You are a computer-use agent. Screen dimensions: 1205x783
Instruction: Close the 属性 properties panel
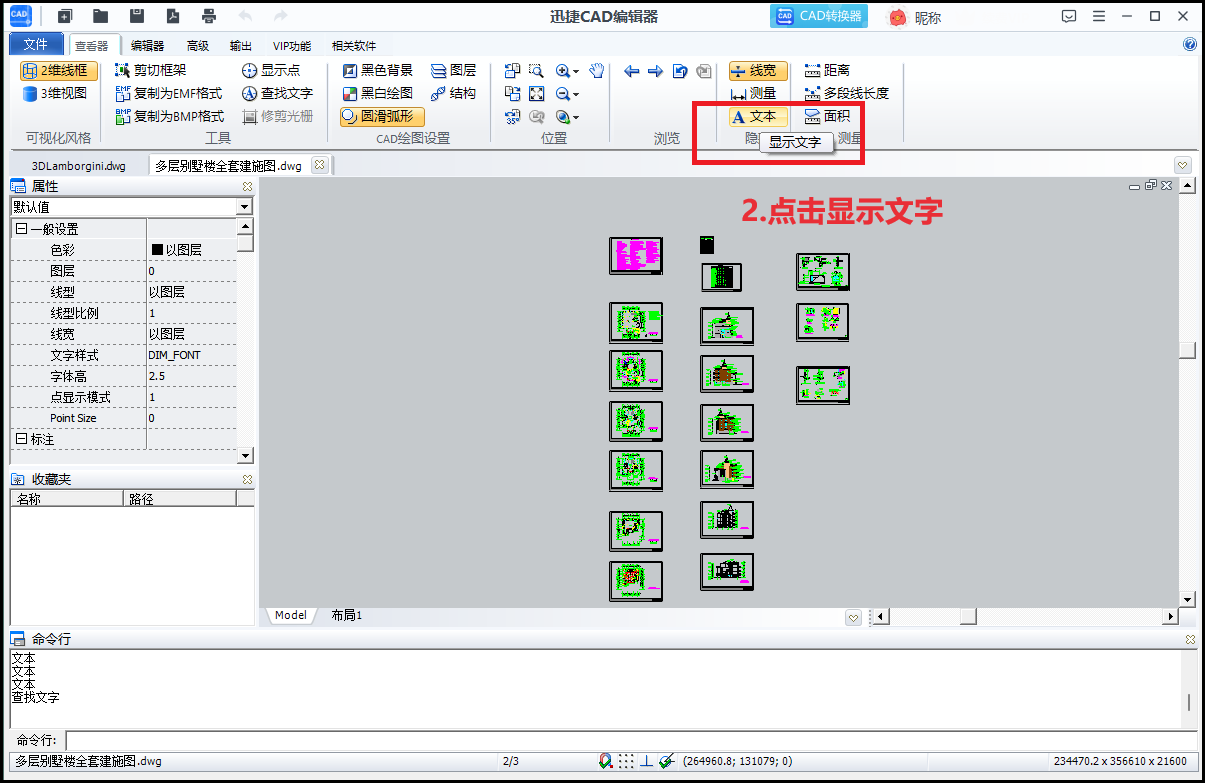click(247, 186)
